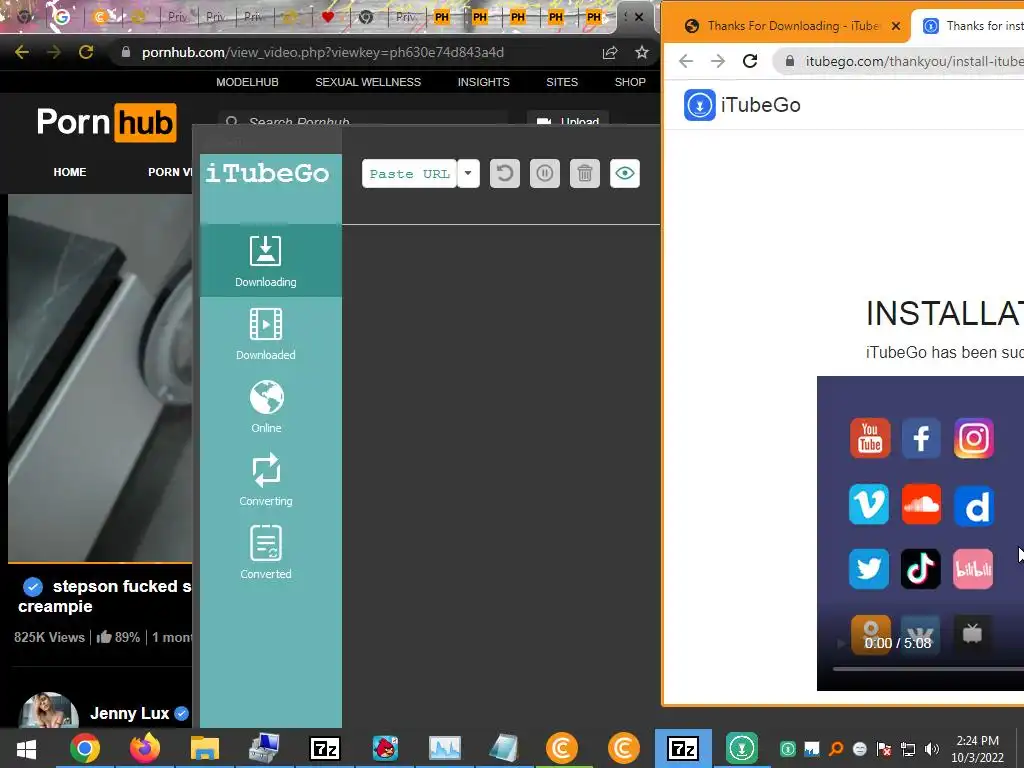Click the iTubeGo logo on the webpage header
1024x768 pixels.
tap(742, 105)
